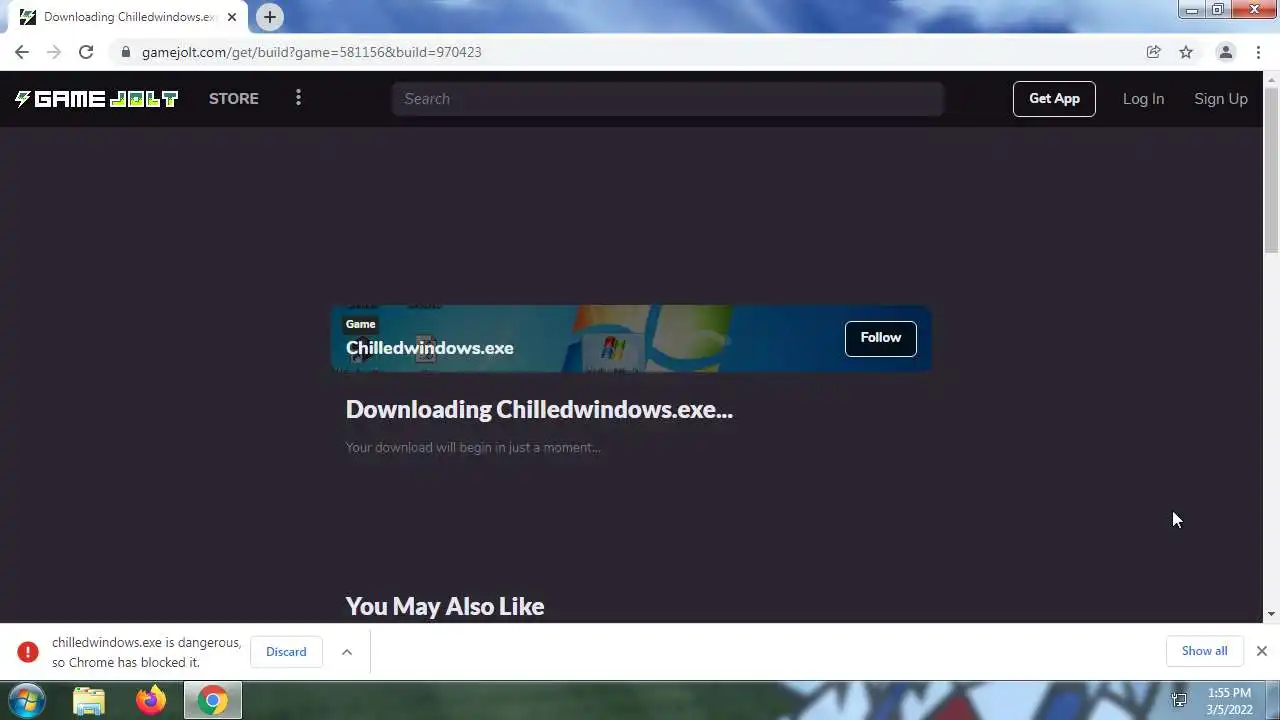Click the taskbar clock showing 1:55 PM
1280x720 pixels.
pos(1229,701)
